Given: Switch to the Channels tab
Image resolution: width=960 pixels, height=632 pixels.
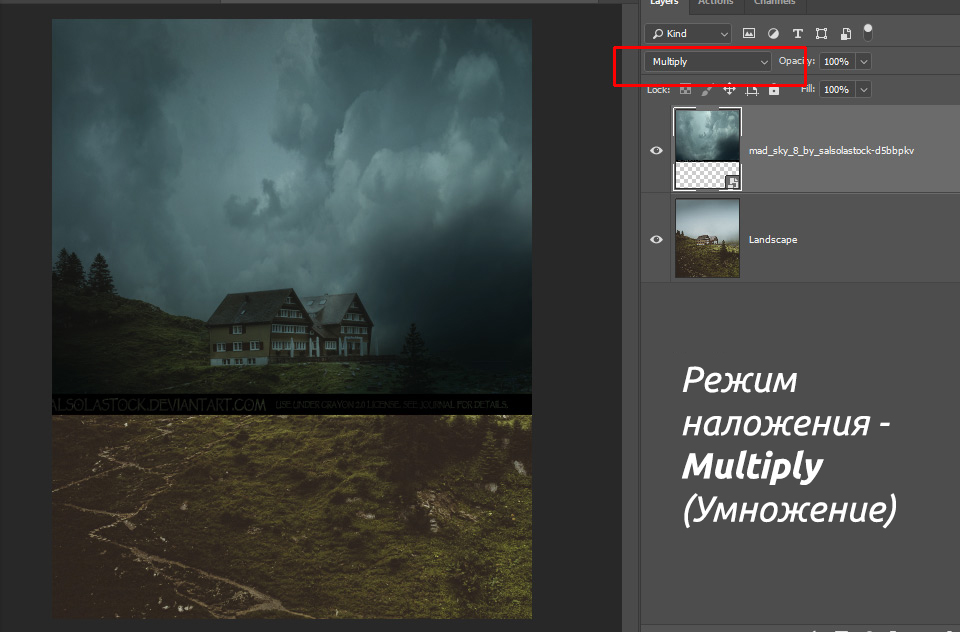Looking at the screenshot, I should [x=774, y=4].
